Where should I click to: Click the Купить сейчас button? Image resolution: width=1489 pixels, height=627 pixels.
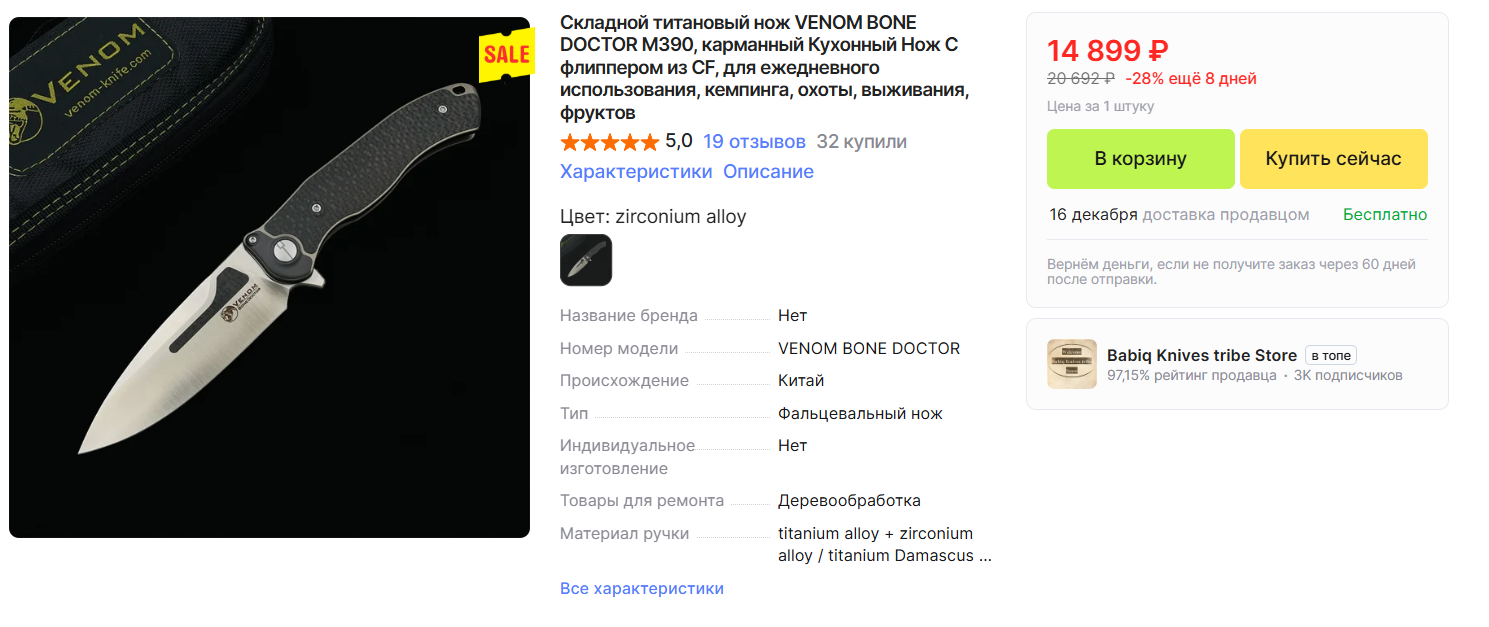[x=1333, y=159]
